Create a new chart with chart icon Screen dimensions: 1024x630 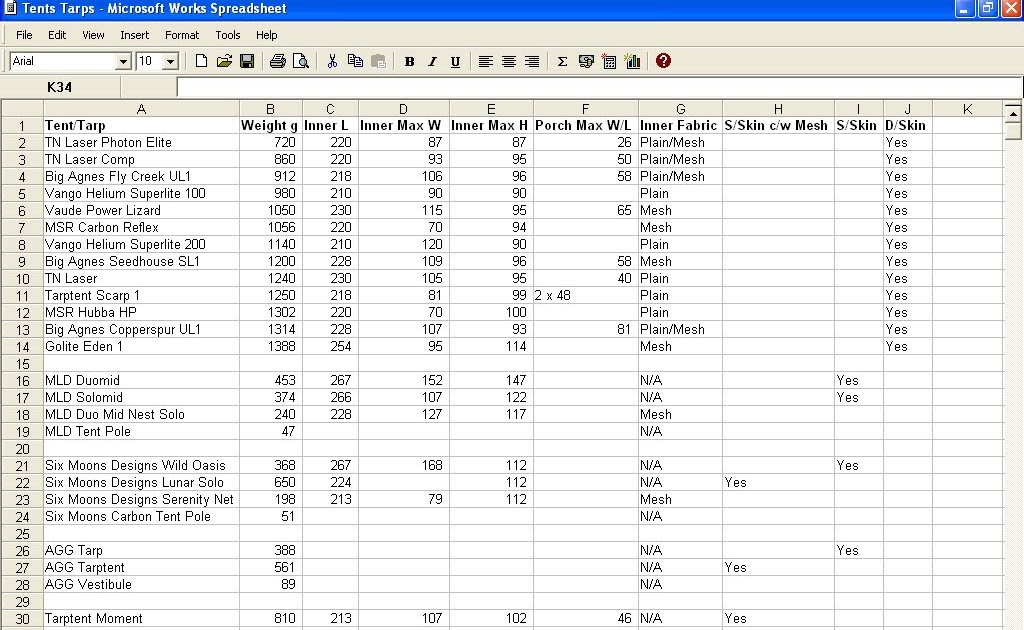pyautogui.click(x=632, y=61)
